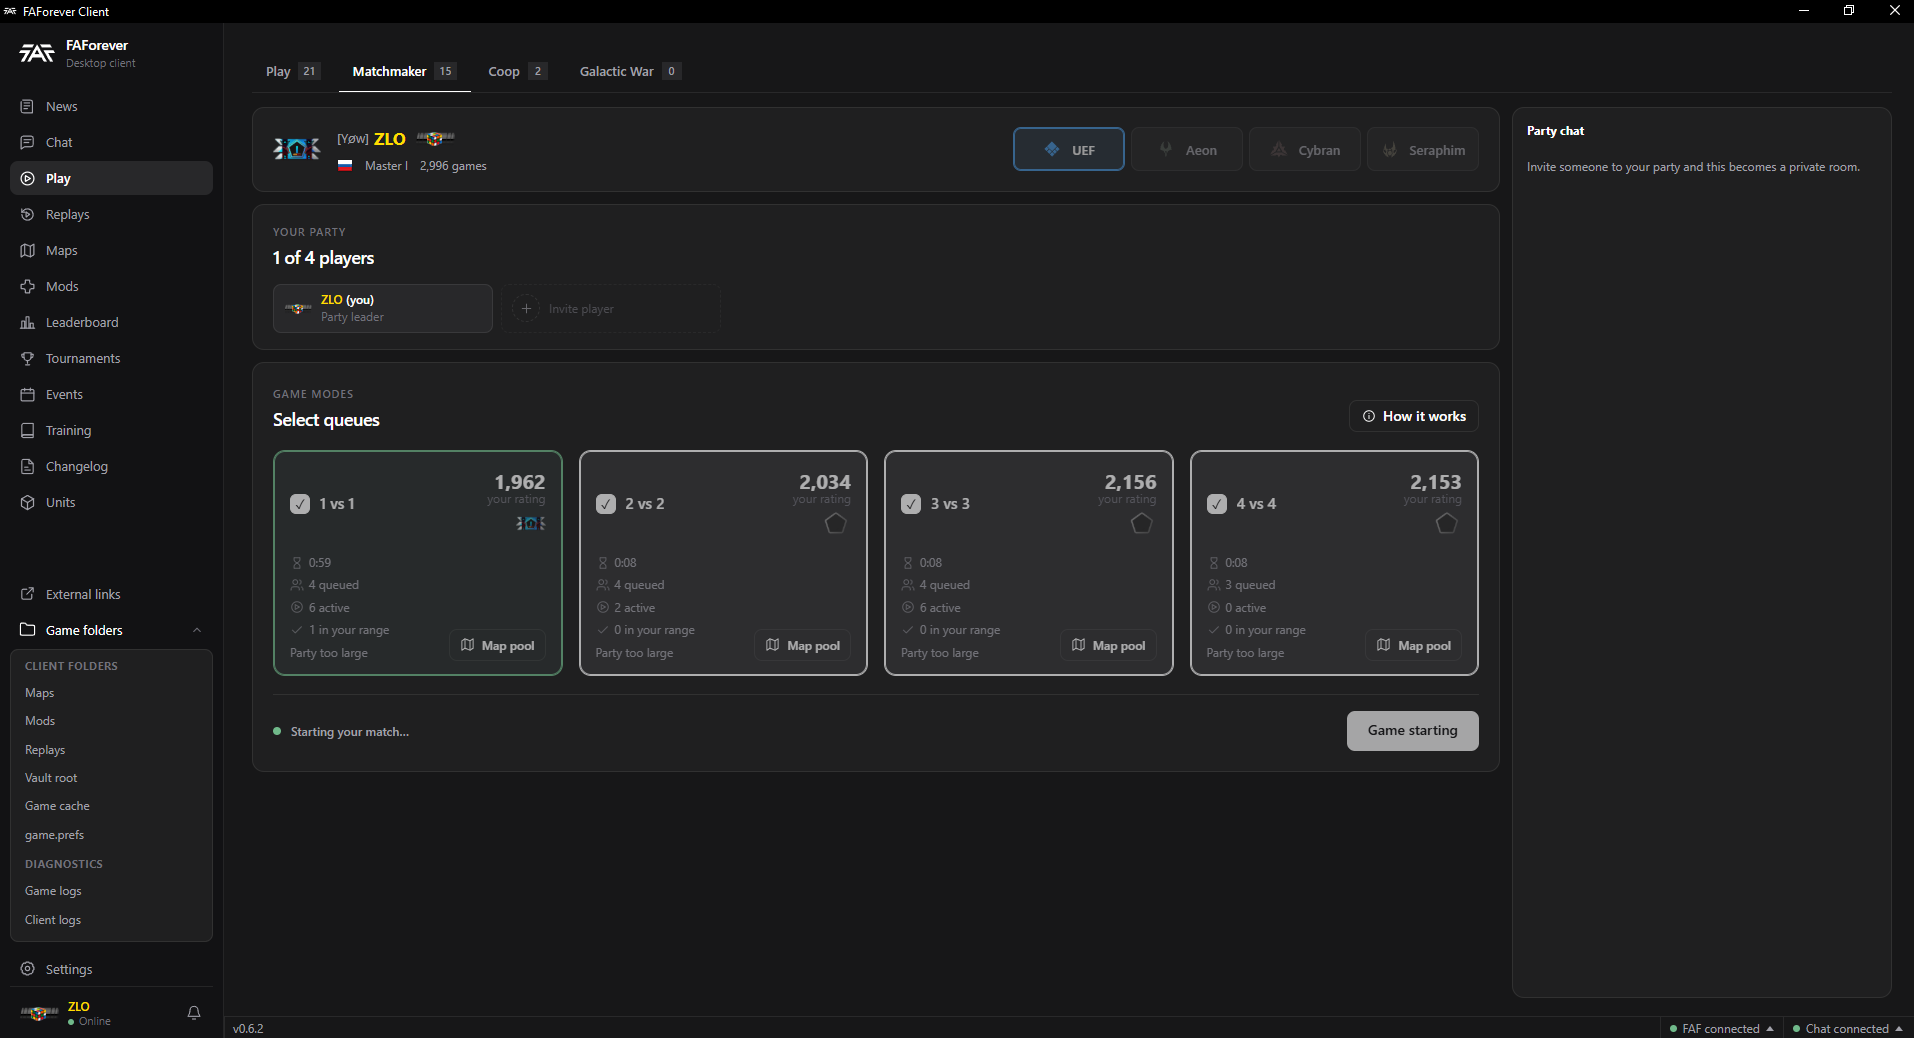Expand the Chat connected status menu
Image resolution: width=1914 pixels, height=1038 pixels.
click(1848, 1028)
